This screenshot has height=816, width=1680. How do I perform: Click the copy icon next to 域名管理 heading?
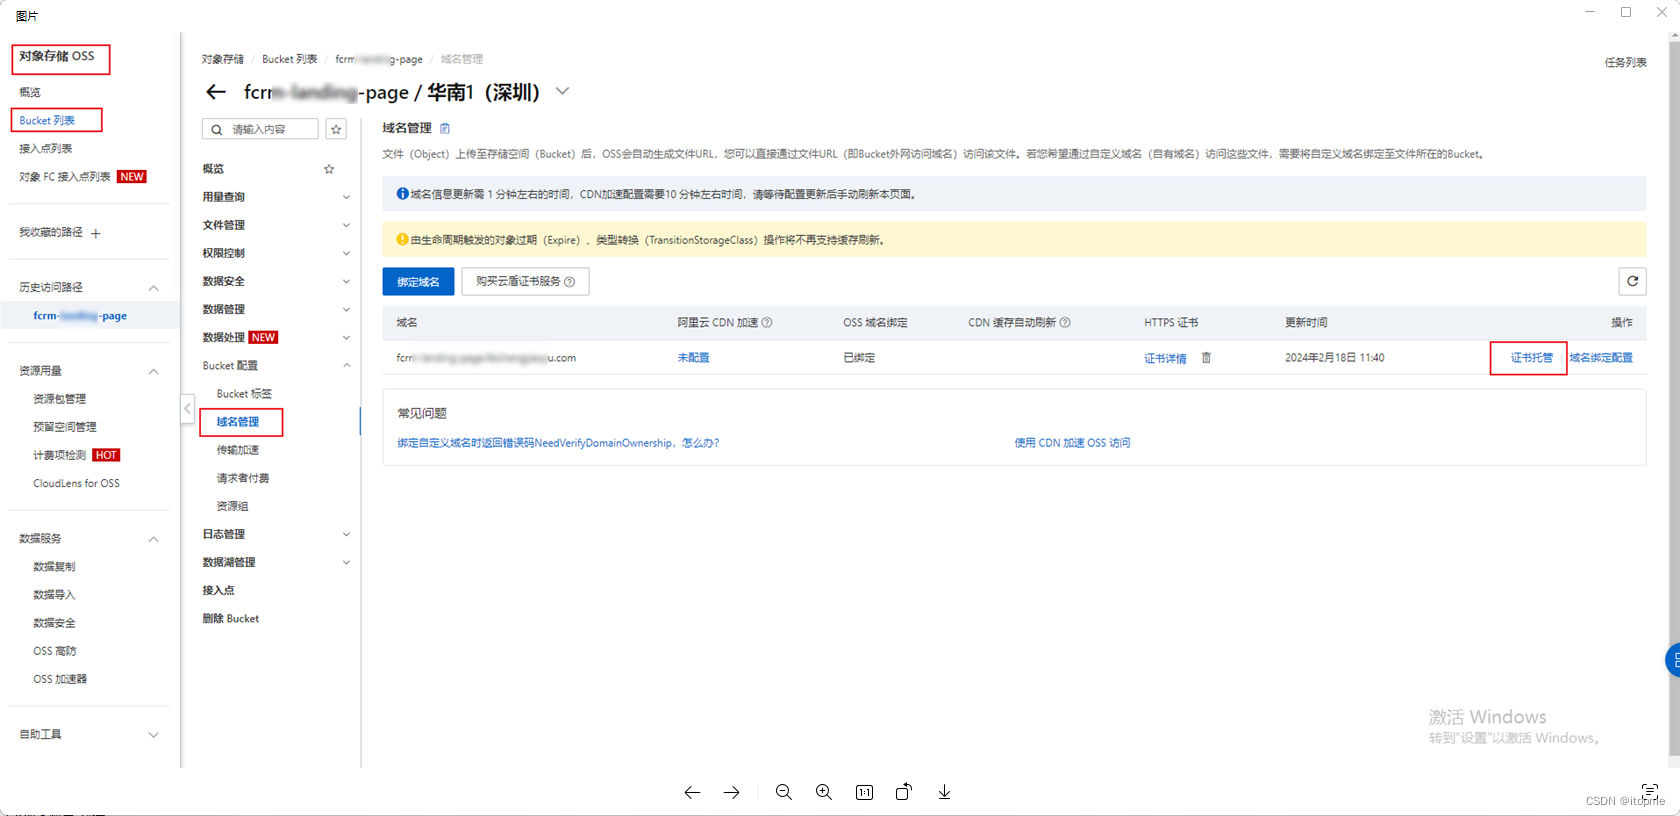tap(445, 128)
